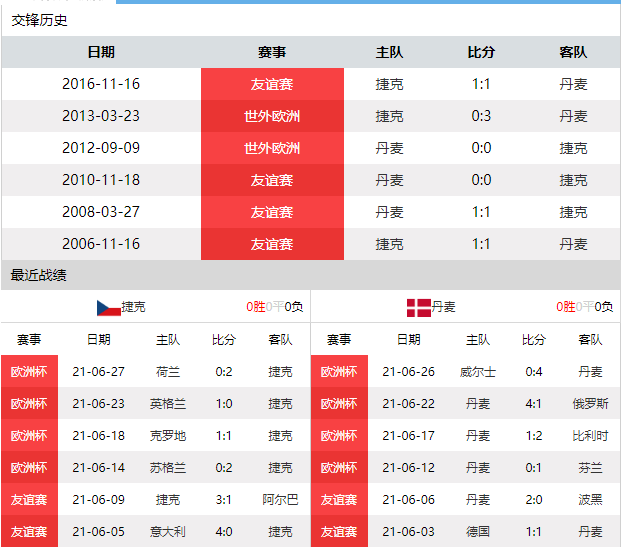
Task: Click 芬兰 away team on 21-06-12
Action: click(590, 468)
